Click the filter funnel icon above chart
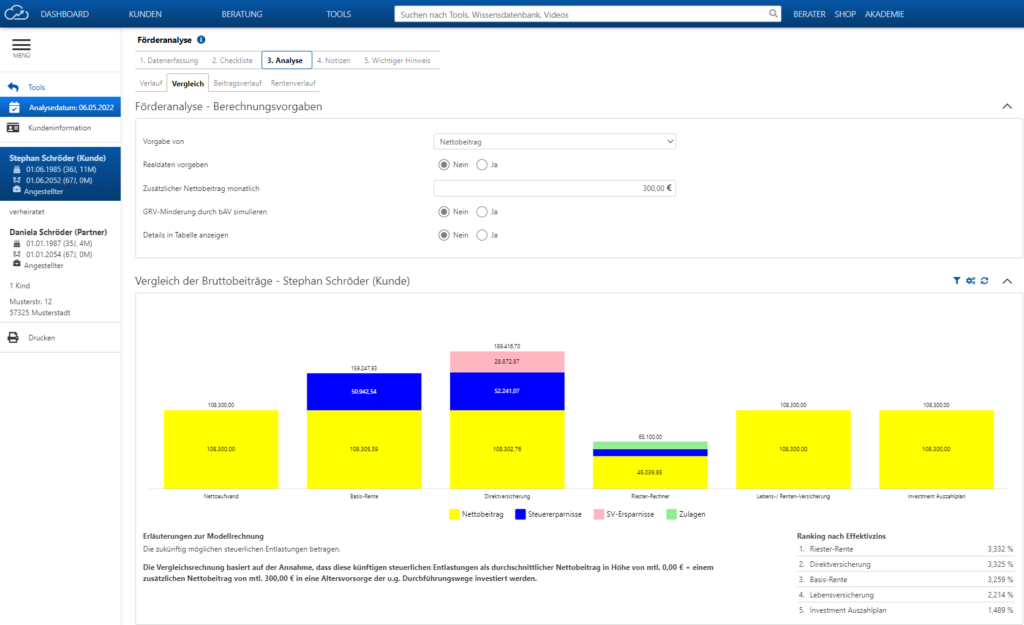This screenshot has width=1024, height=625. (956, 281)
